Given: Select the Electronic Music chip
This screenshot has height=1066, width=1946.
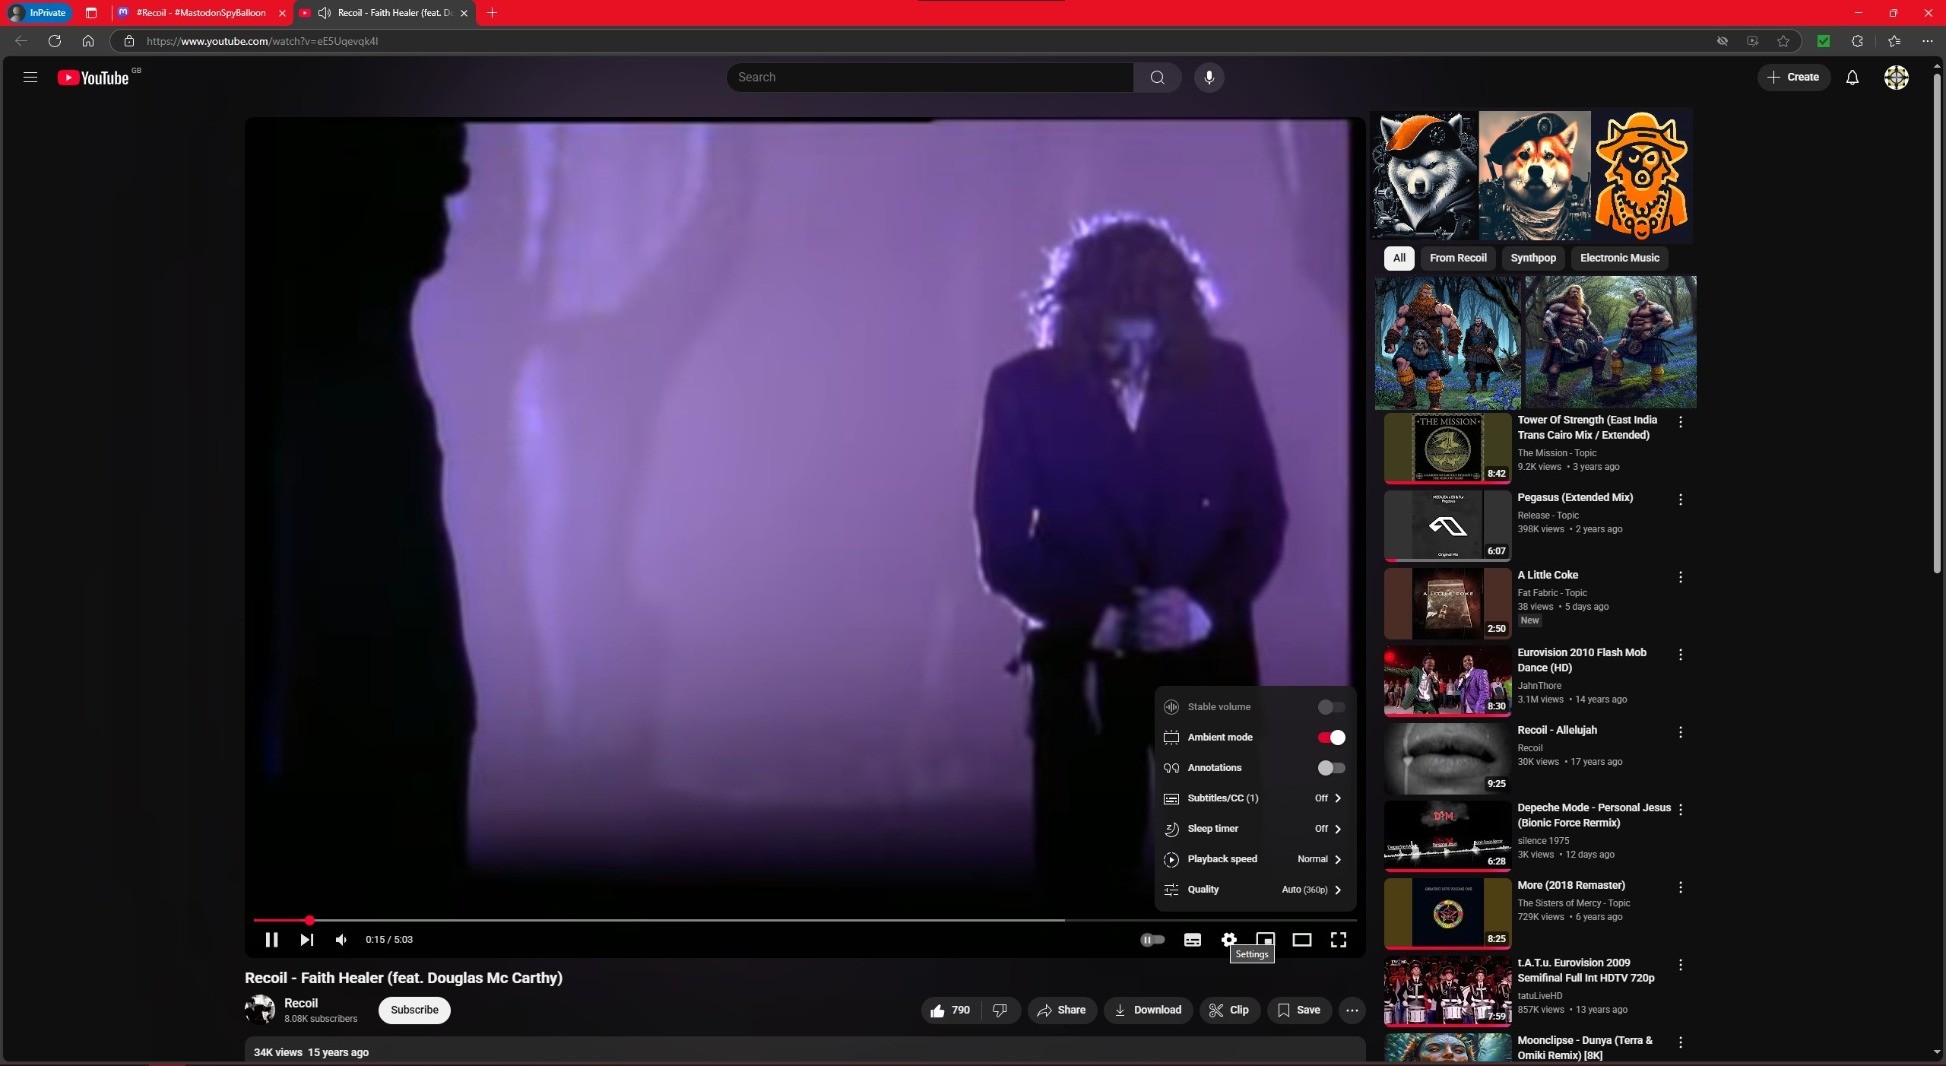Looking at the screenshot, I should click(x=1619, y=258).
